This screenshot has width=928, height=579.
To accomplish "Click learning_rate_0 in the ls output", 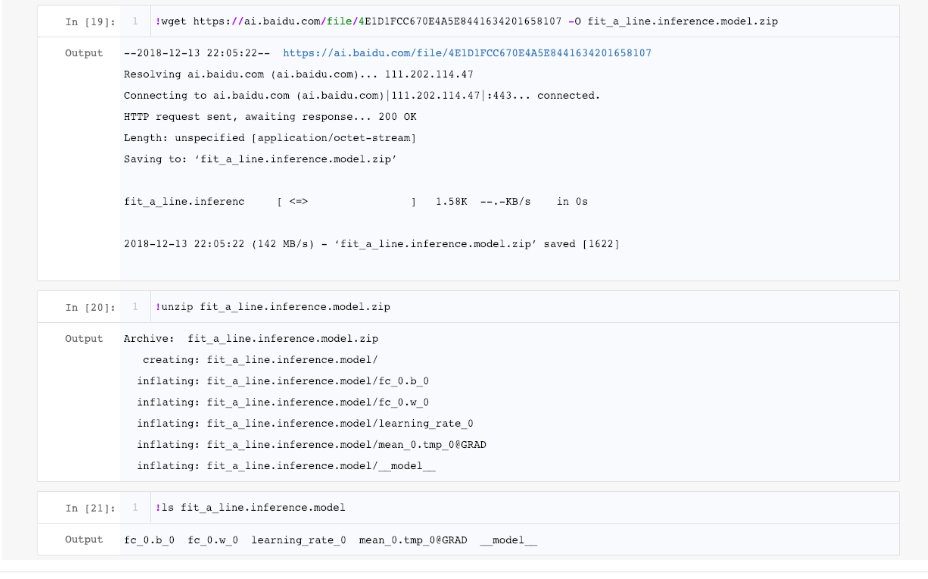I will click(299, 540).
